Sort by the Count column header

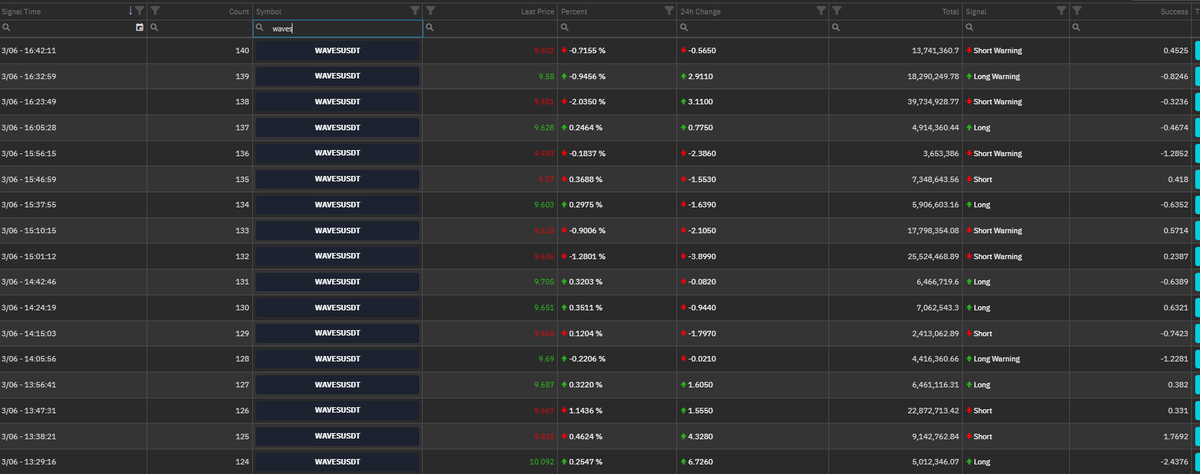coord(238,11)
